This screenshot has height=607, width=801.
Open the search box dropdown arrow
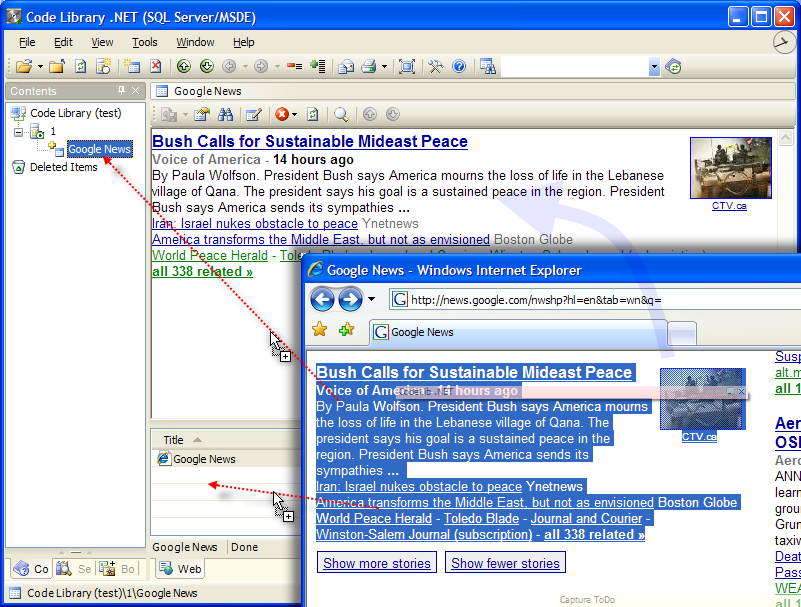click(654, 66)
